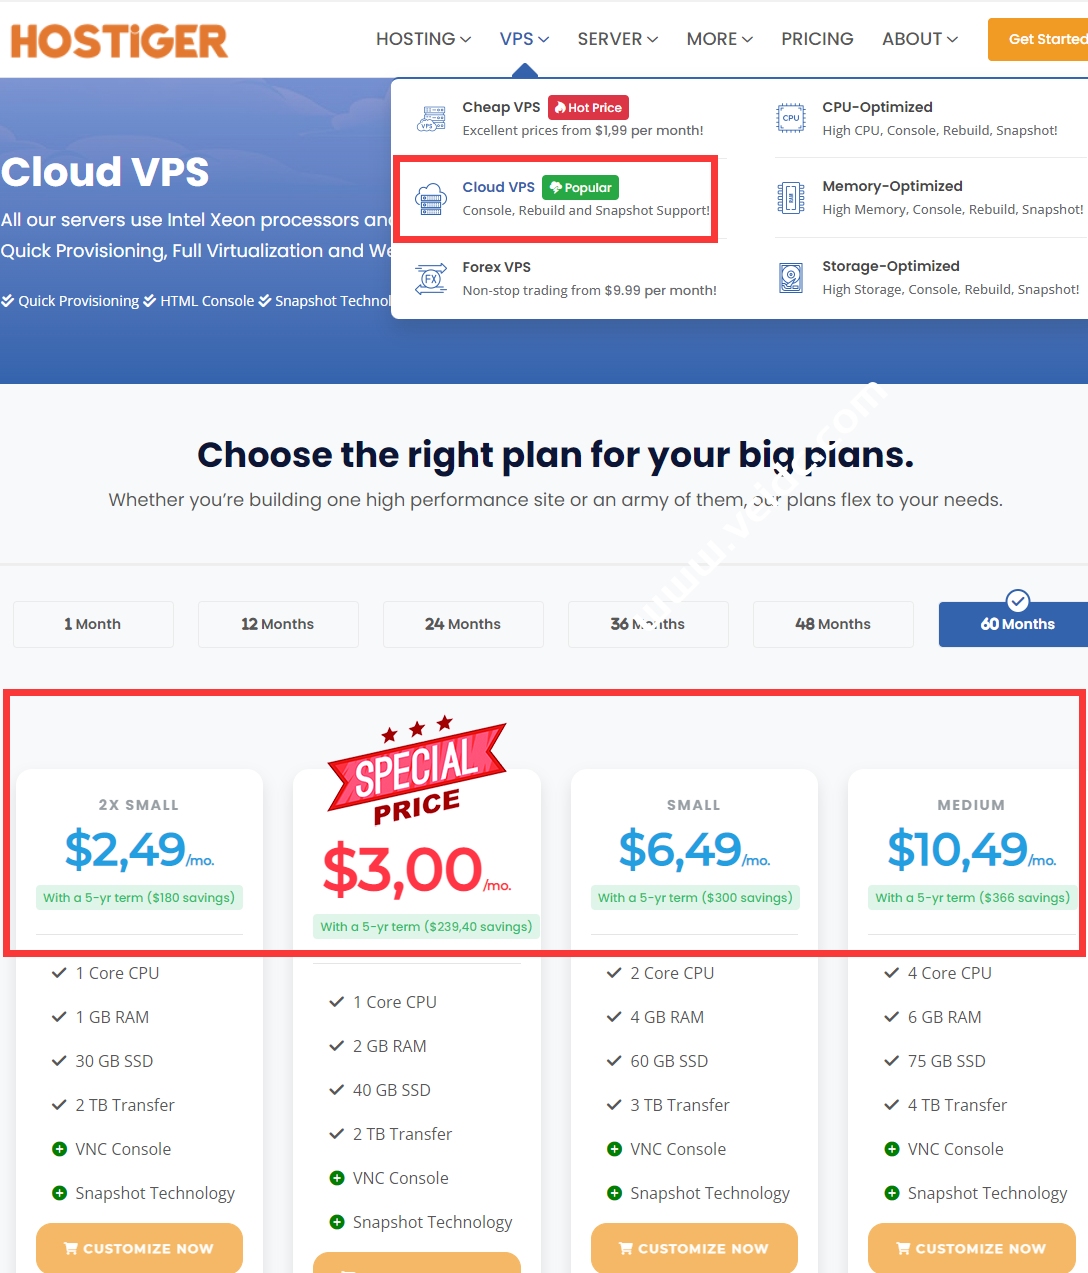Click the CPU-Optimized chip icon

791,118
